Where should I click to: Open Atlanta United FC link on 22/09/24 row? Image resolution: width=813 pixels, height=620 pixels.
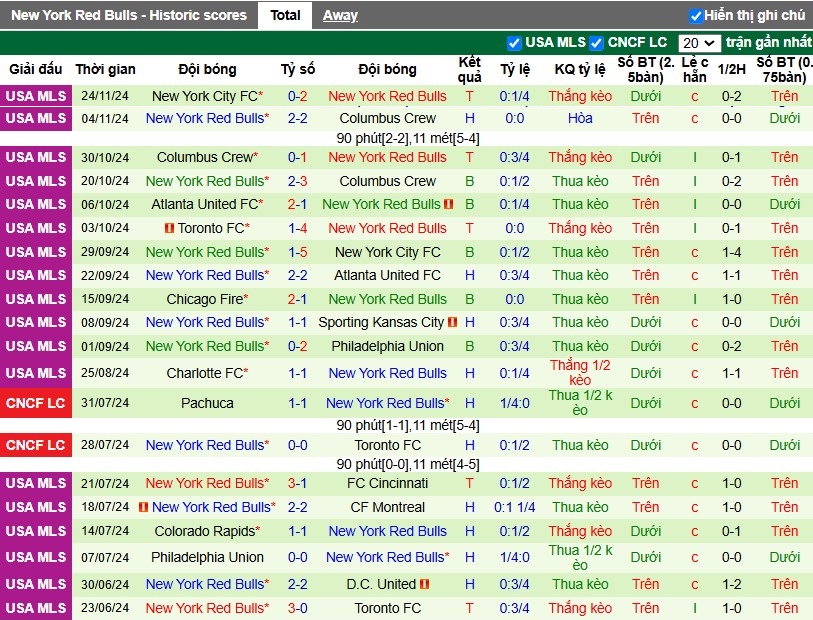(387, 275)
